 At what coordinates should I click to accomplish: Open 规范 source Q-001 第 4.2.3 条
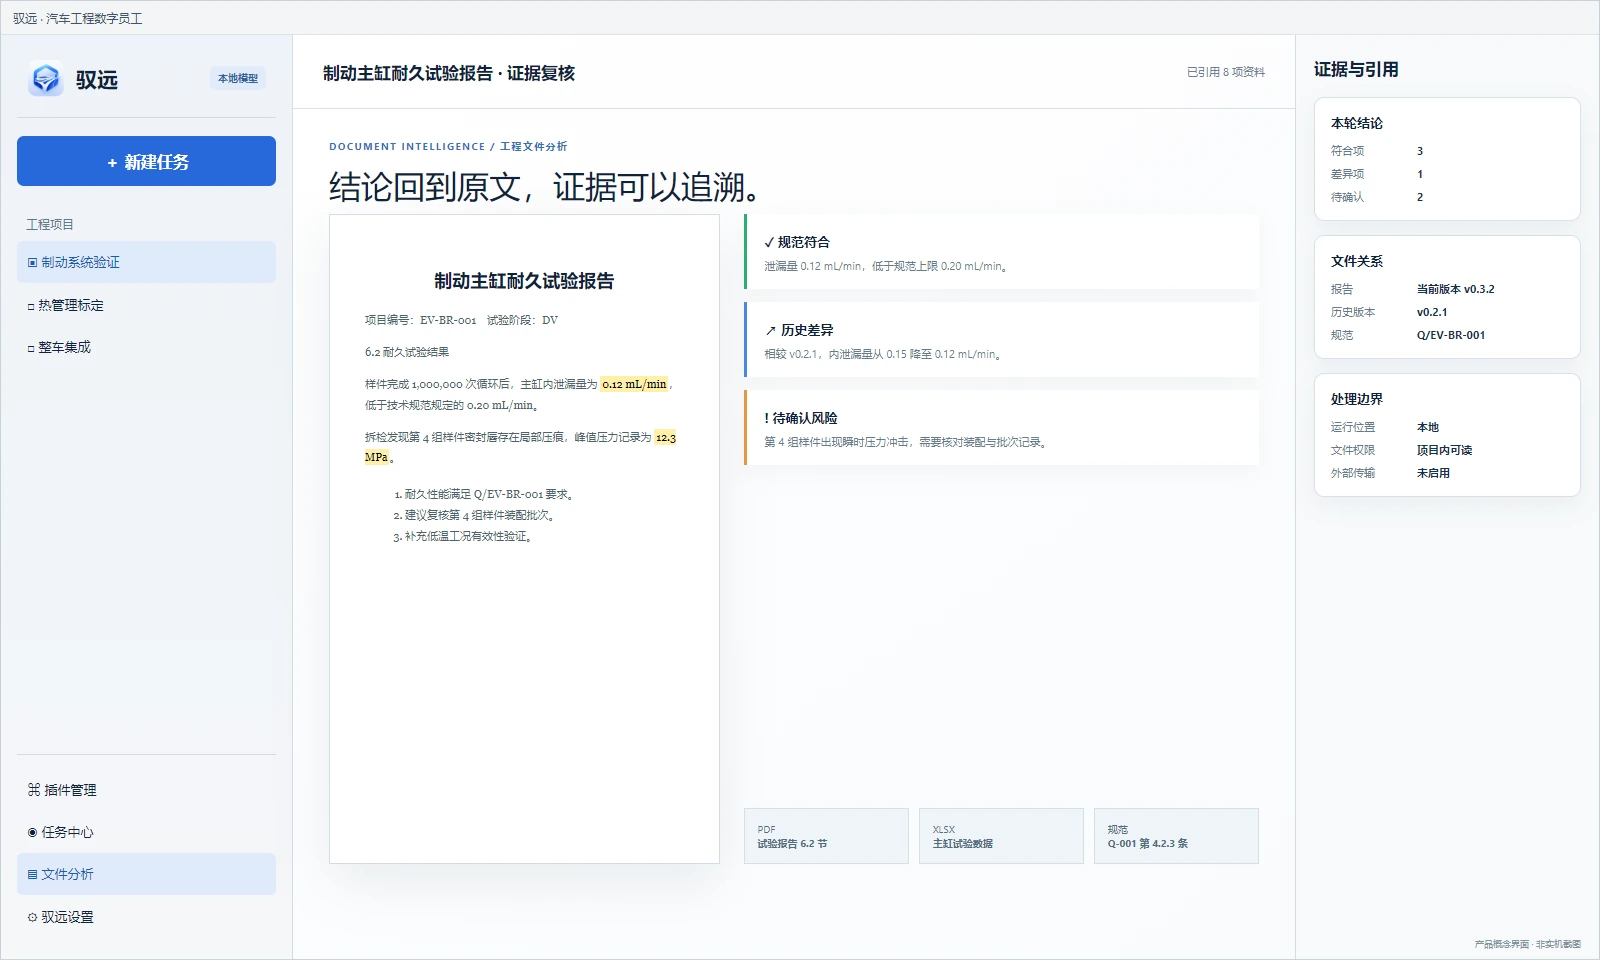coord(1176,836)
